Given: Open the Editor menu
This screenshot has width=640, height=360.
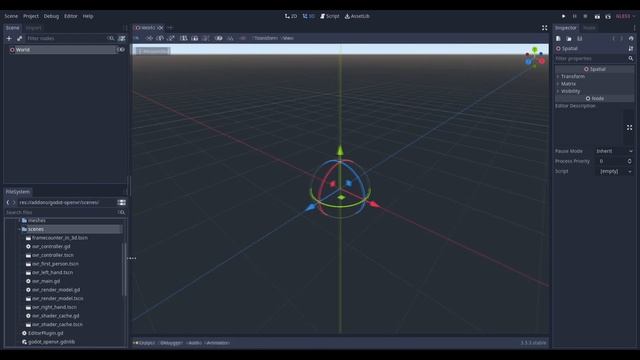Looking at the screenshot, I should (x=71, y=16).
